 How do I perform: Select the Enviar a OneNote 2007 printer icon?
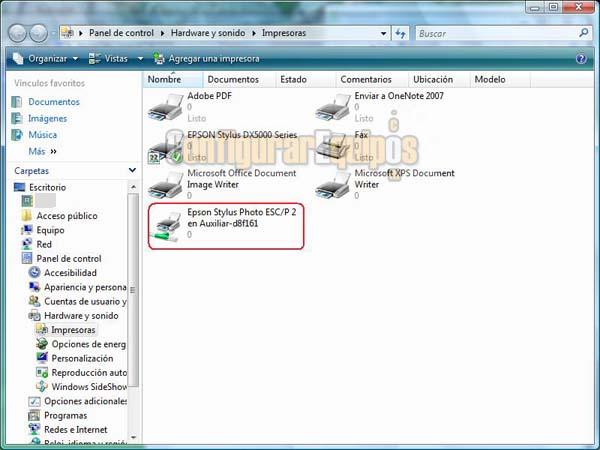[333, 108]
